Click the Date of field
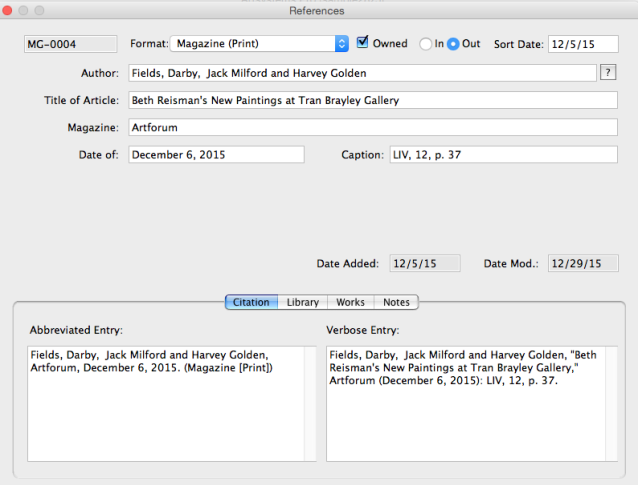 point(215,154)
